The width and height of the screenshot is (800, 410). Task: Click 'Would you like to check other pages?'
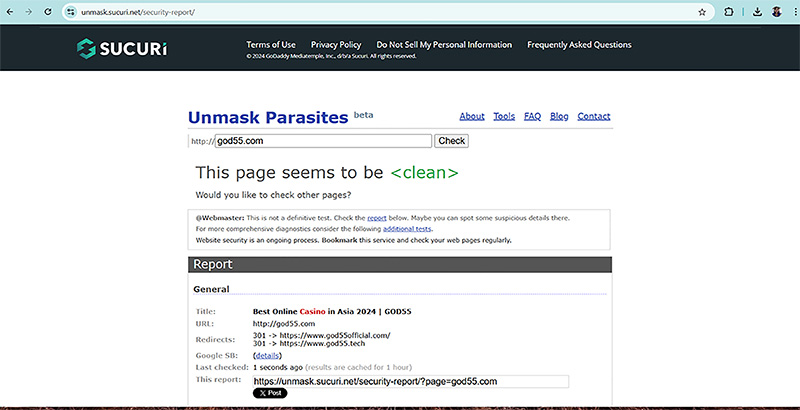click(273, 195)
